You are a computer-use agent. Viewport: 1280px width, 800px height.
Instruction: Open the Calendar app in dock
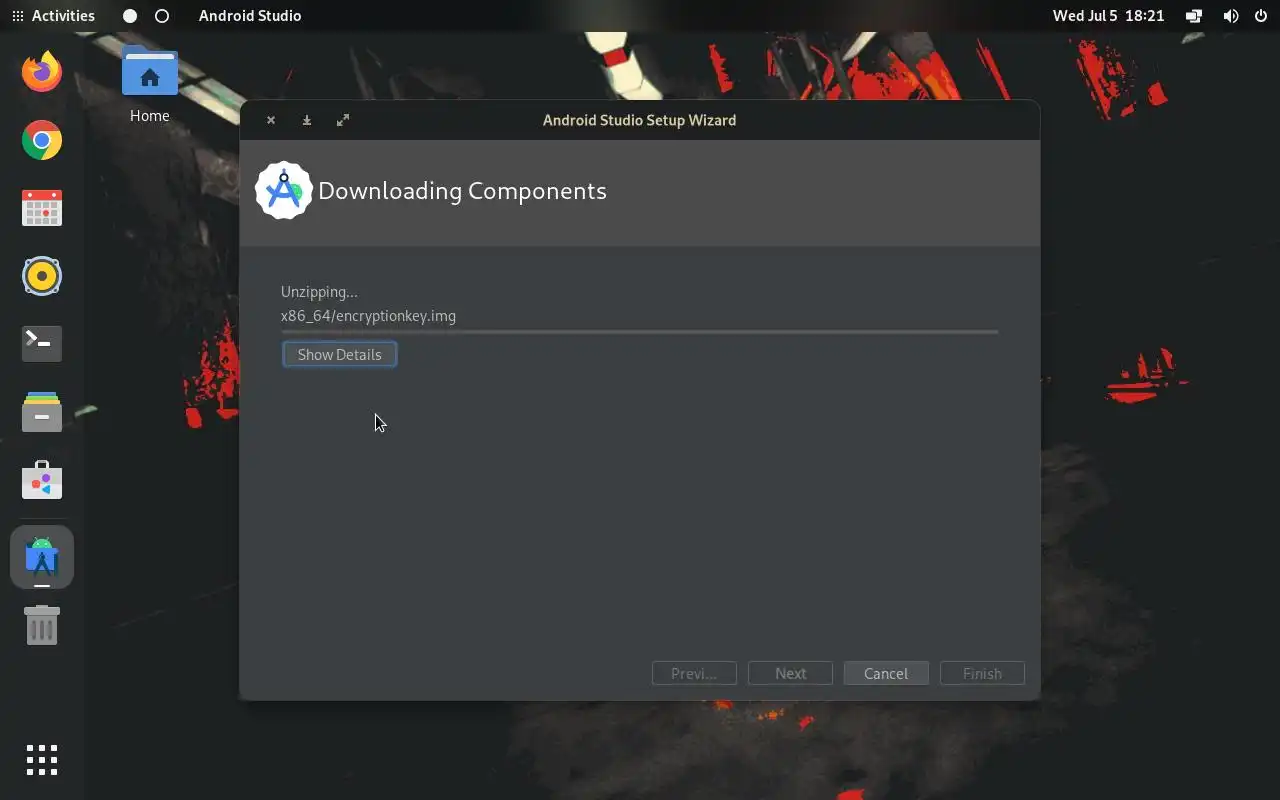click(x=42, y=208)
